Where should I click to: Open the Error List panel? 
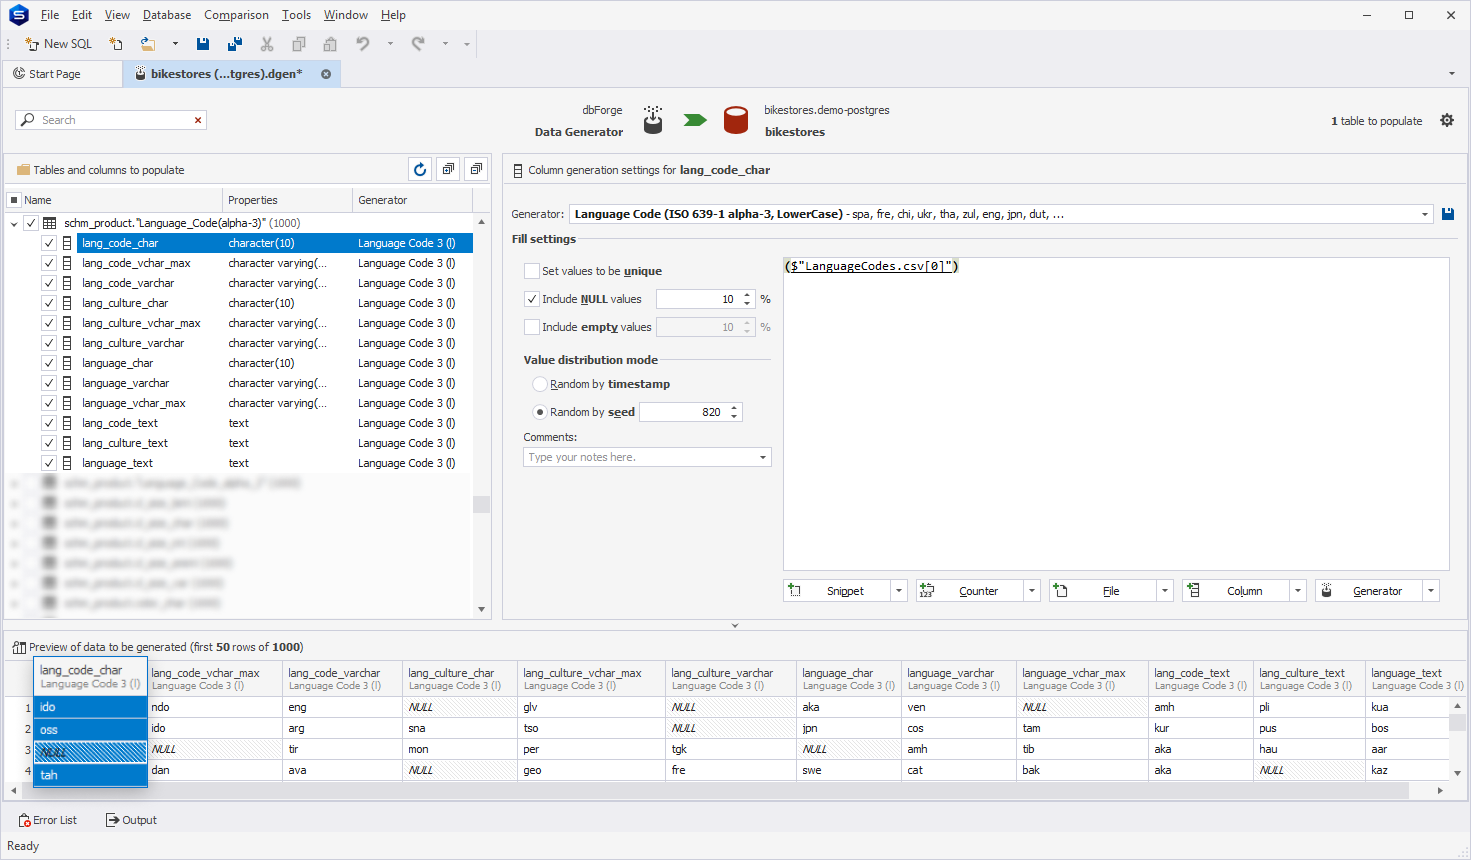tap(48, 820)
